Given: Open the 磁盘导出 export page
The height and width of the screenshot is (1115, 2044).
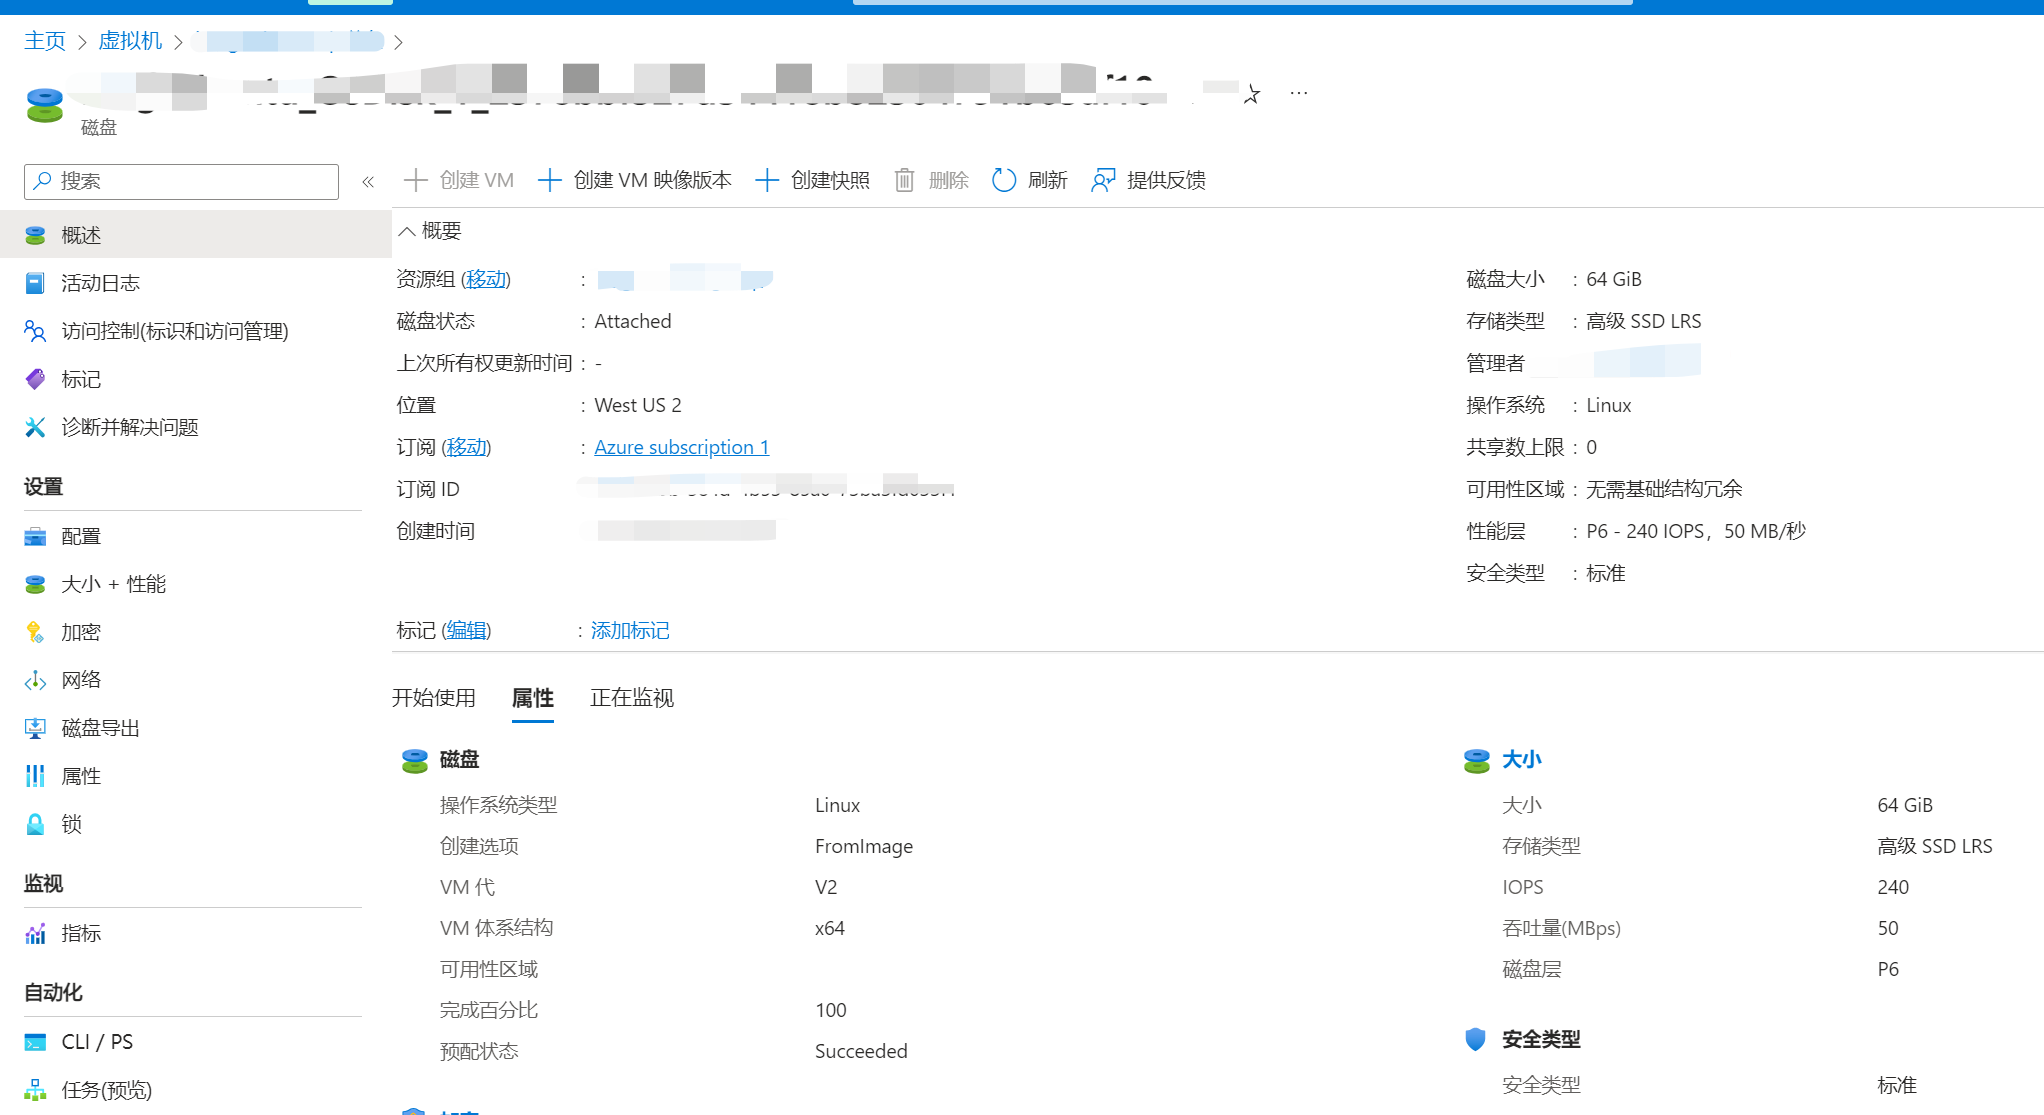Looking at the screenshot, I should pyautogui.click(x=99, y=727).
